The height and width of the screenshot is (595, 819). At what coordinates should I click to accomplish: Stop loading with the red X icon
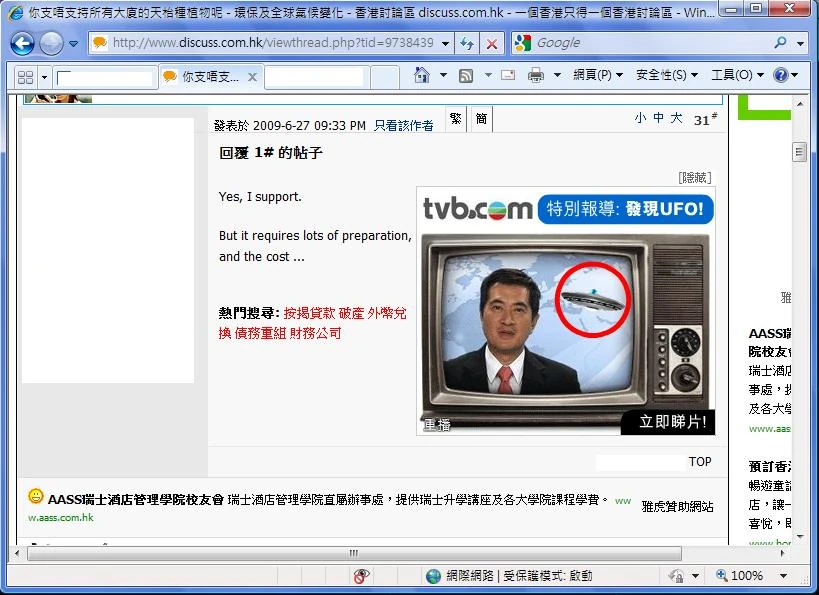pos(492,43)
